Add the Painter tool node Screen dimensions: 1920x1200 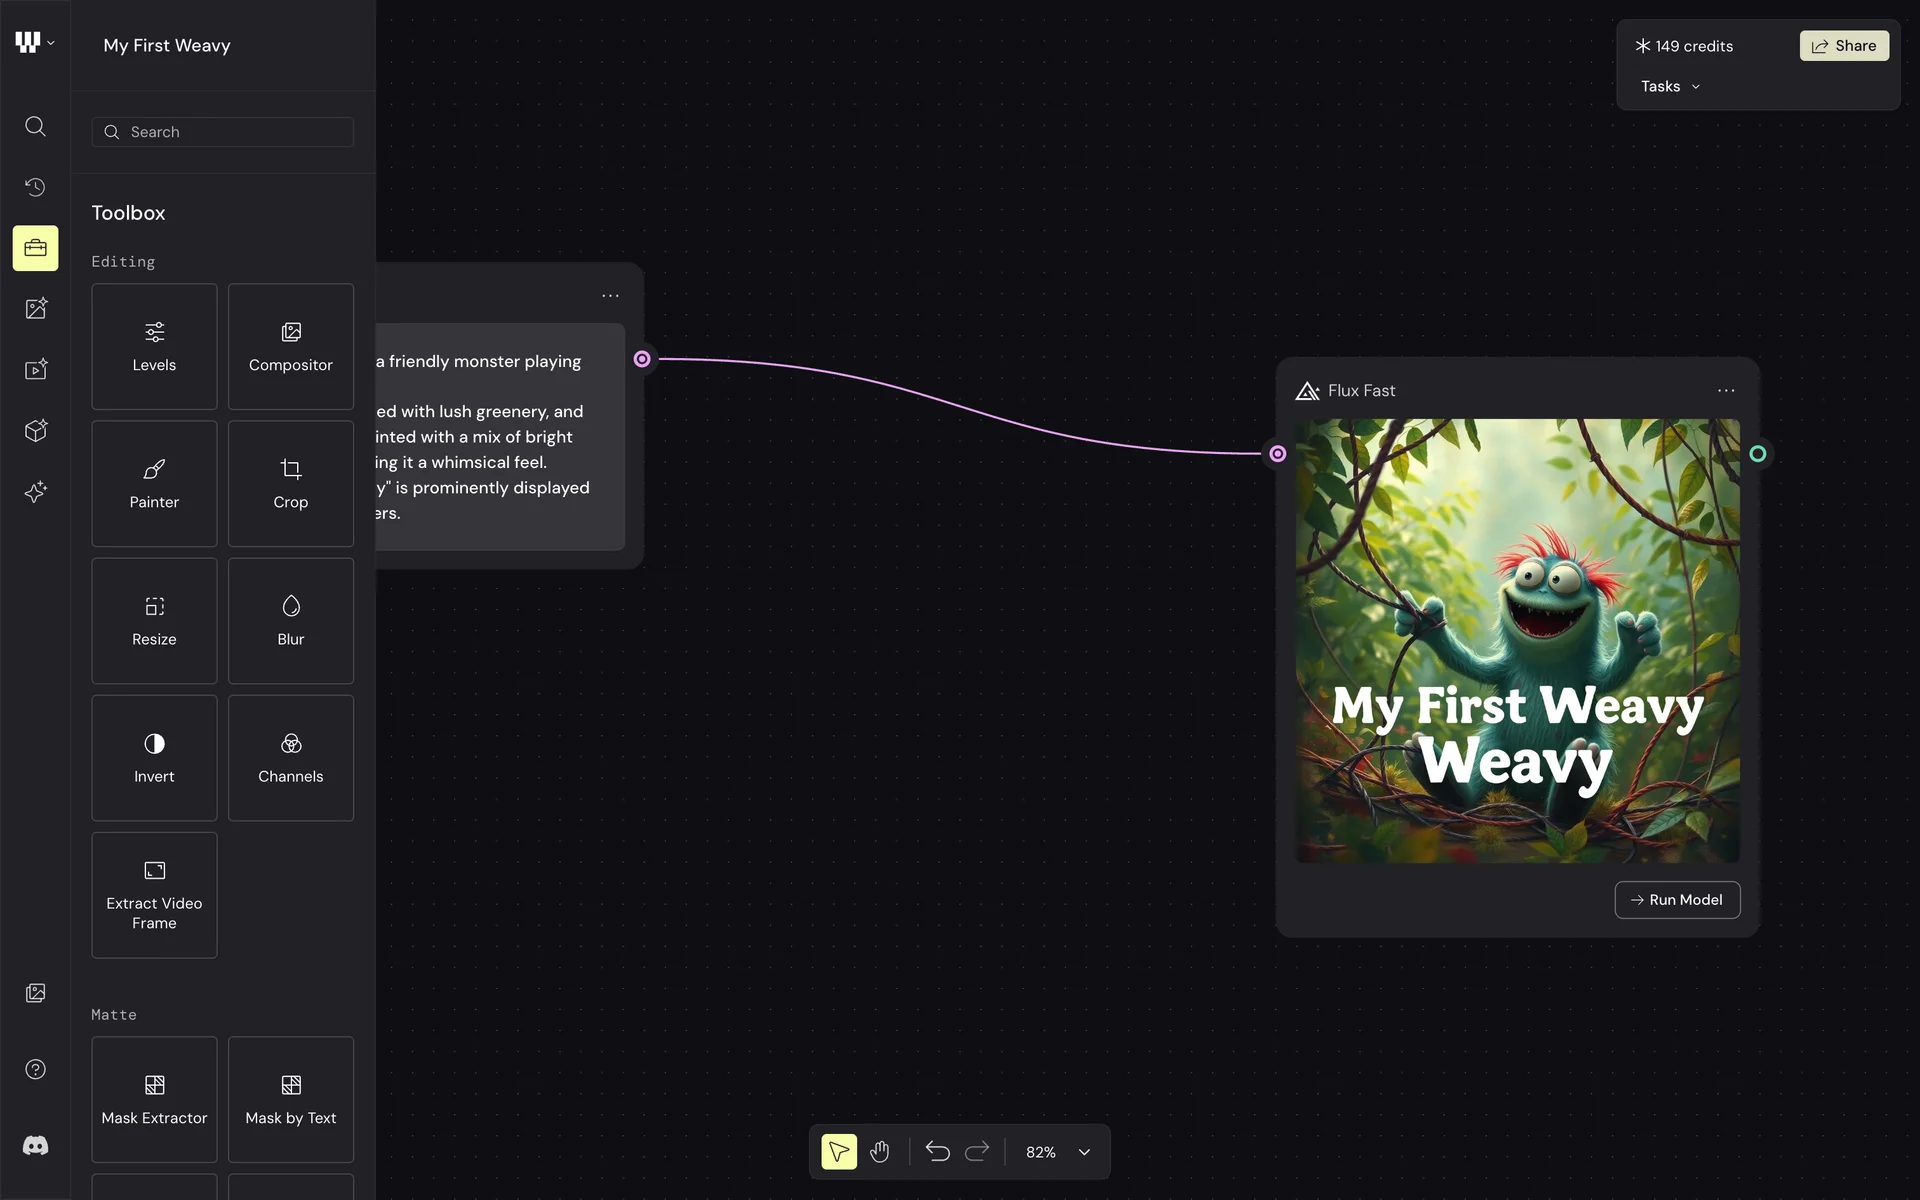154,483
